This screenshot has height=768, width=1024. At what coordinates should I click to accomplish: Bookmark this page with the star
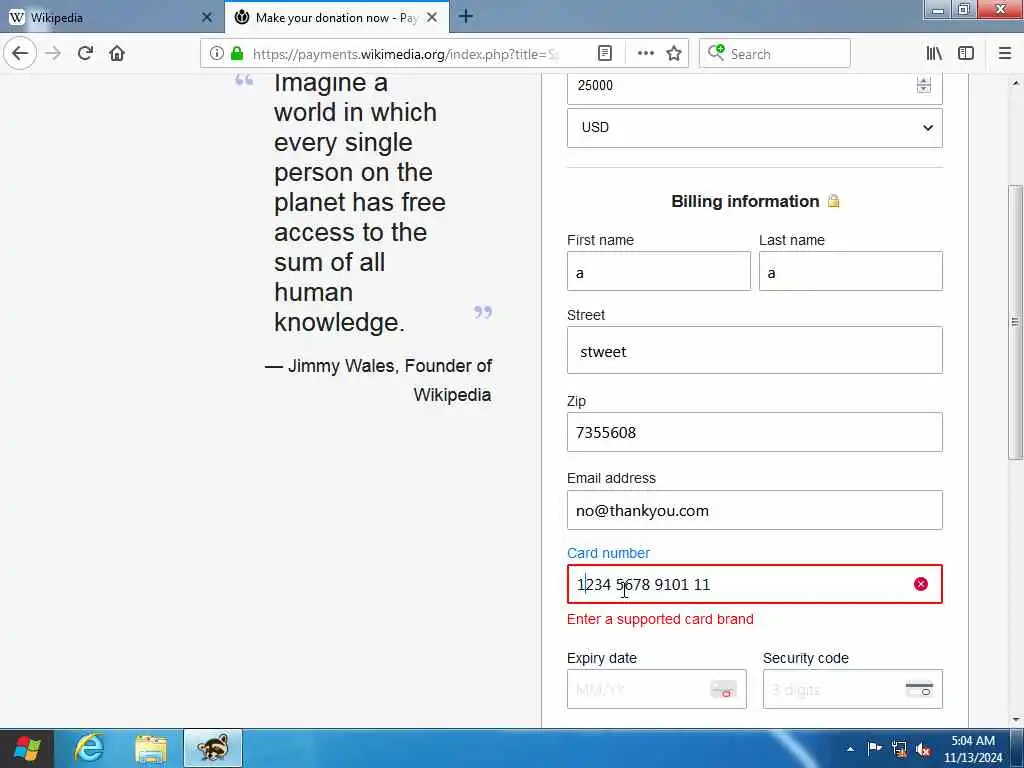pos(674,54)
